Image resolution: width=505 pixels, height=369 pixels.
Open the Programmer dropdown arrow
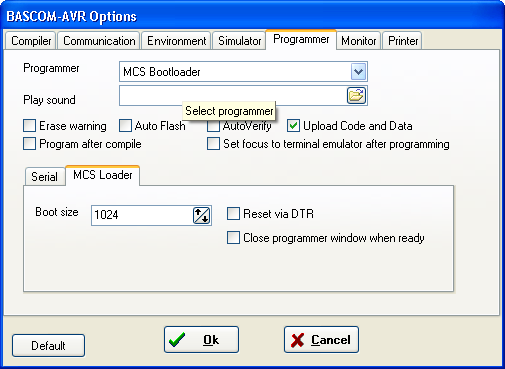click(x=358, y=72)
